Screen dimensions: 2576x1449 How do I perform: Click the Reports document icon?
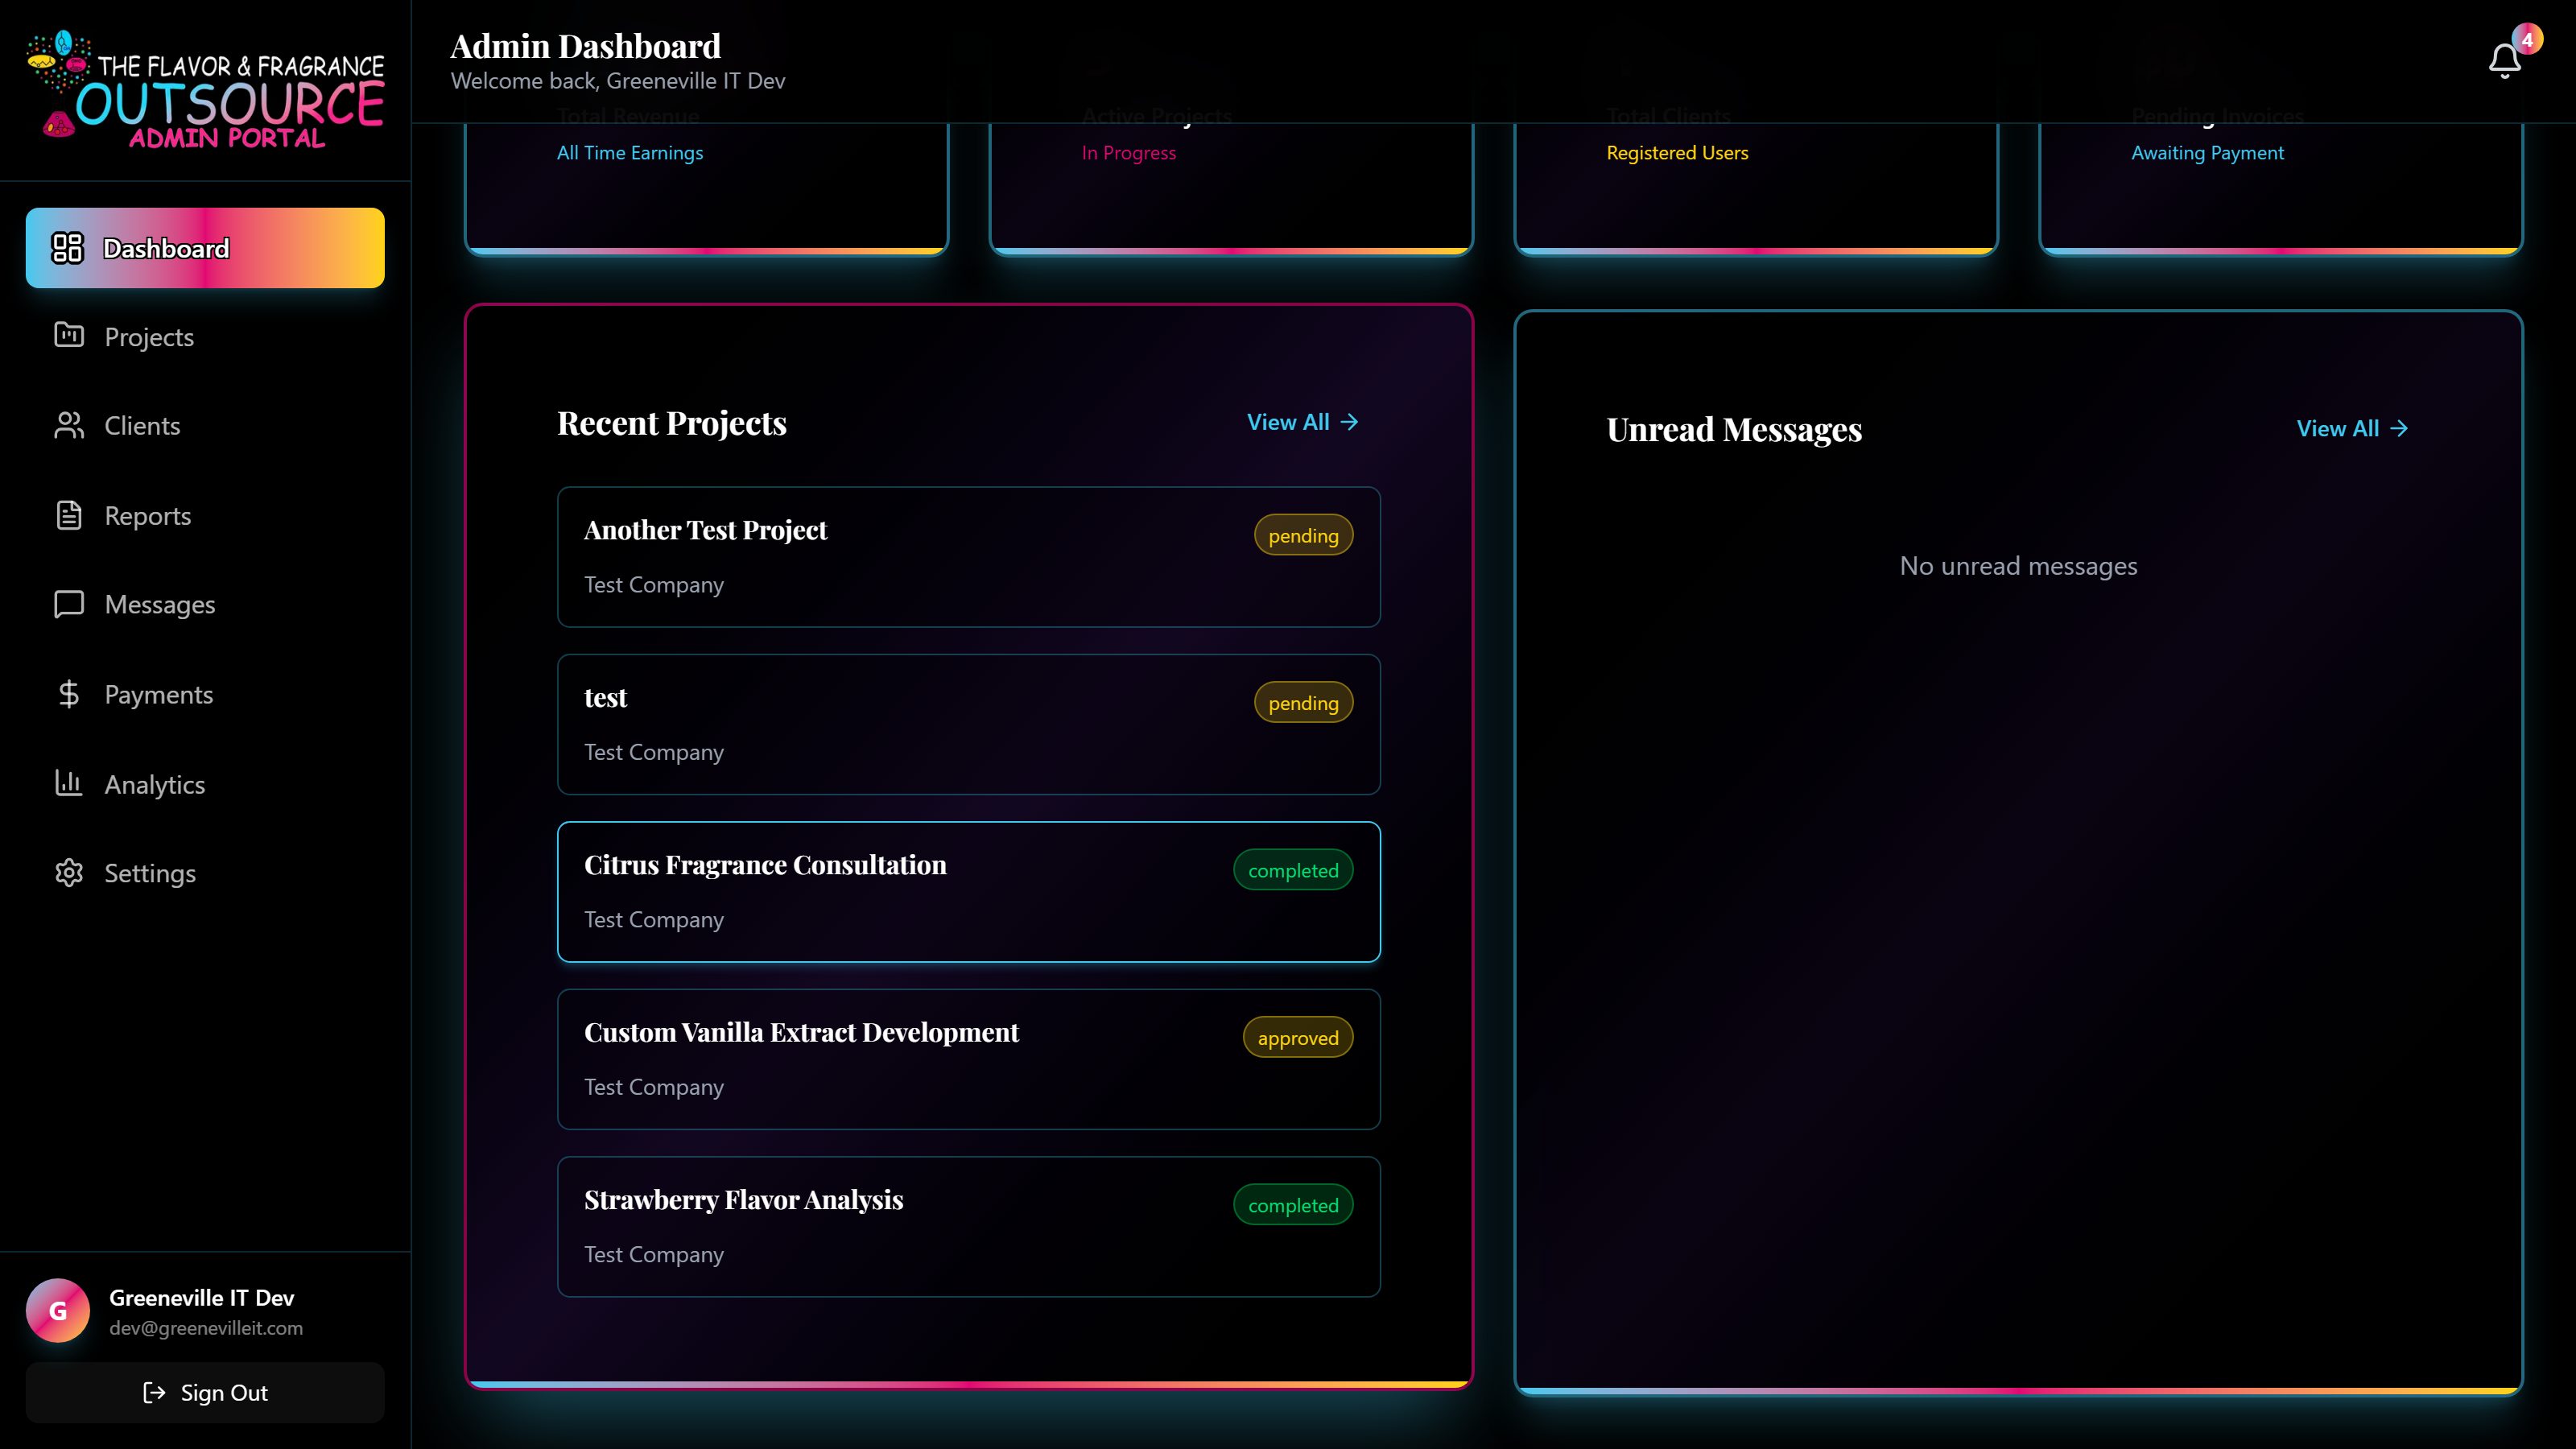[67, 515]
